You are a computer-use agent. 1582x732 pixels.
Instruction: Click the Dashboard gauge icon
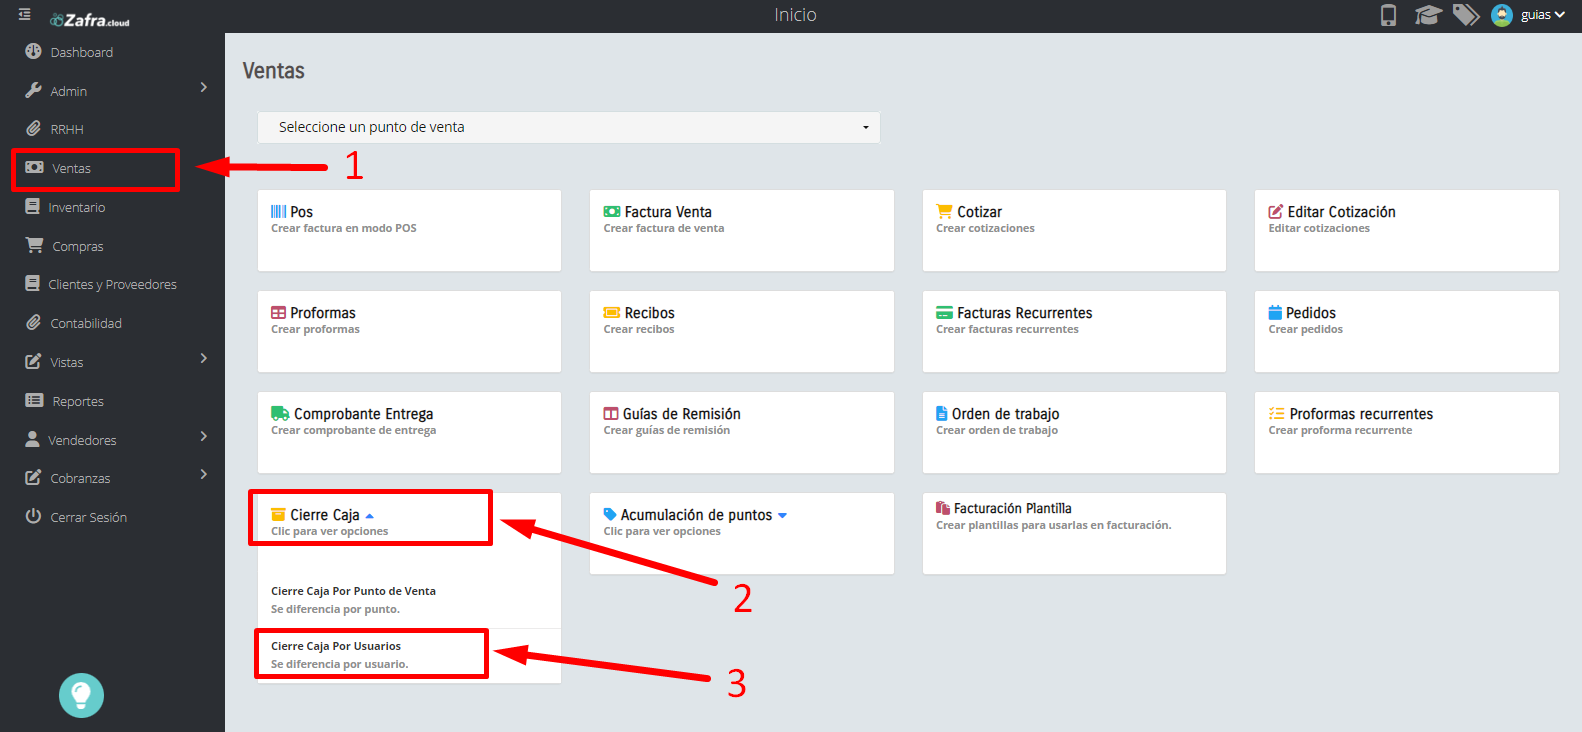pos(33,51)
